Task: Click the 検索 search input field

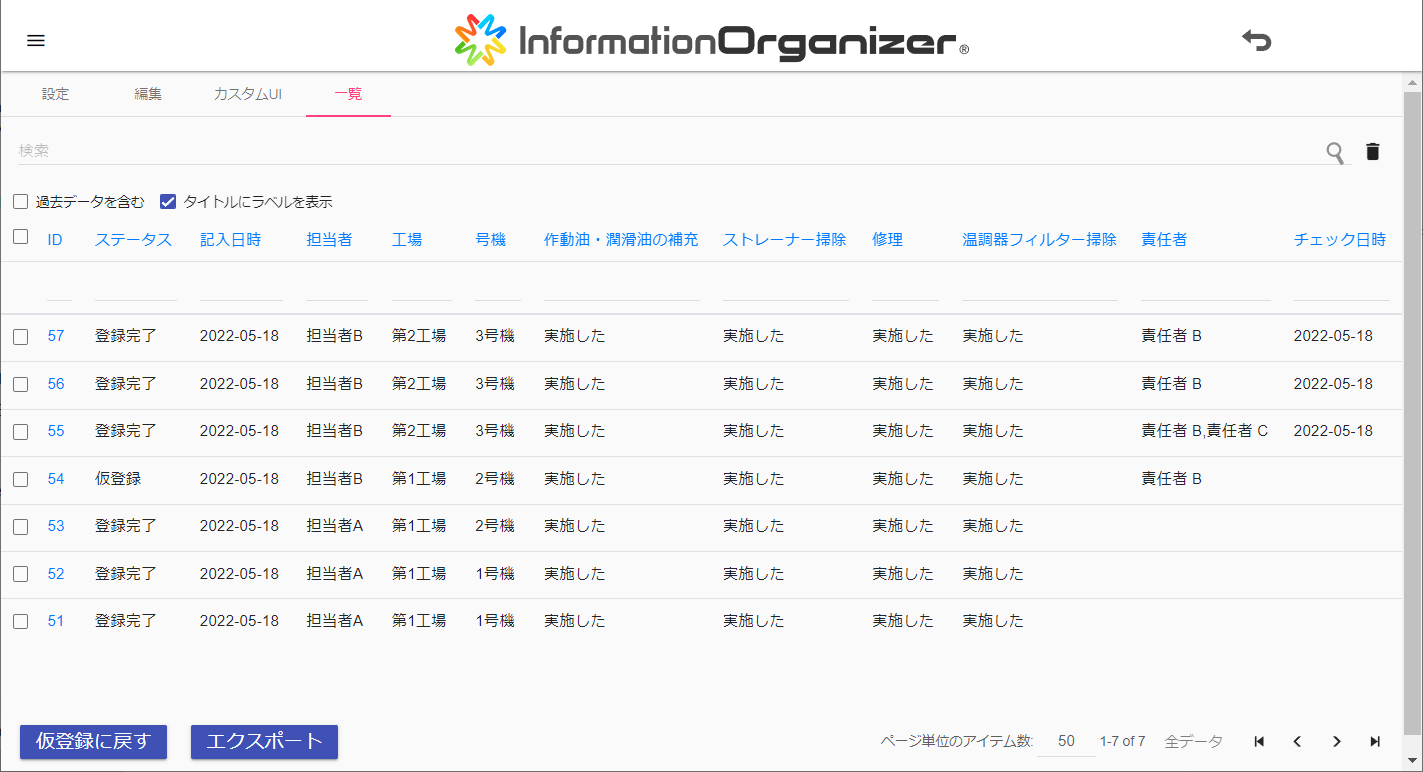Action: click(x=660, y=151)
